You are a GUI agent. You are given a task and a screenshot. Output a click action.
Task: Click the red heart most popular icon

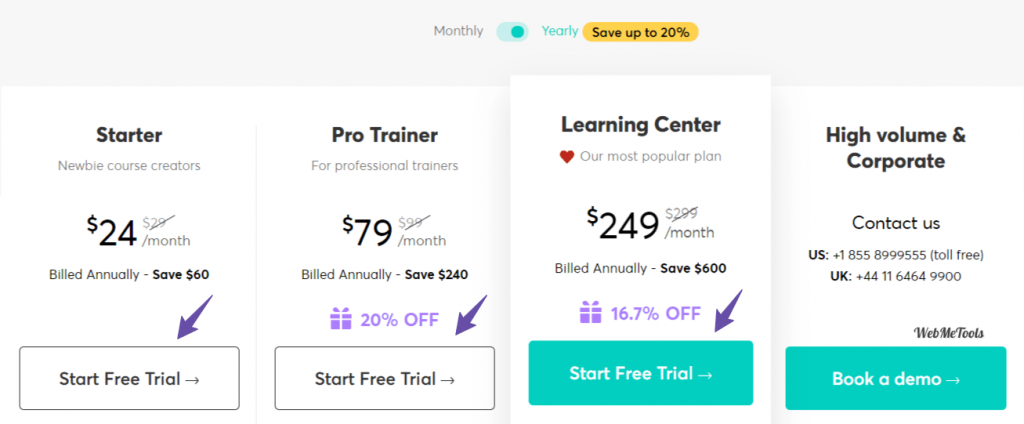[567, 157]
